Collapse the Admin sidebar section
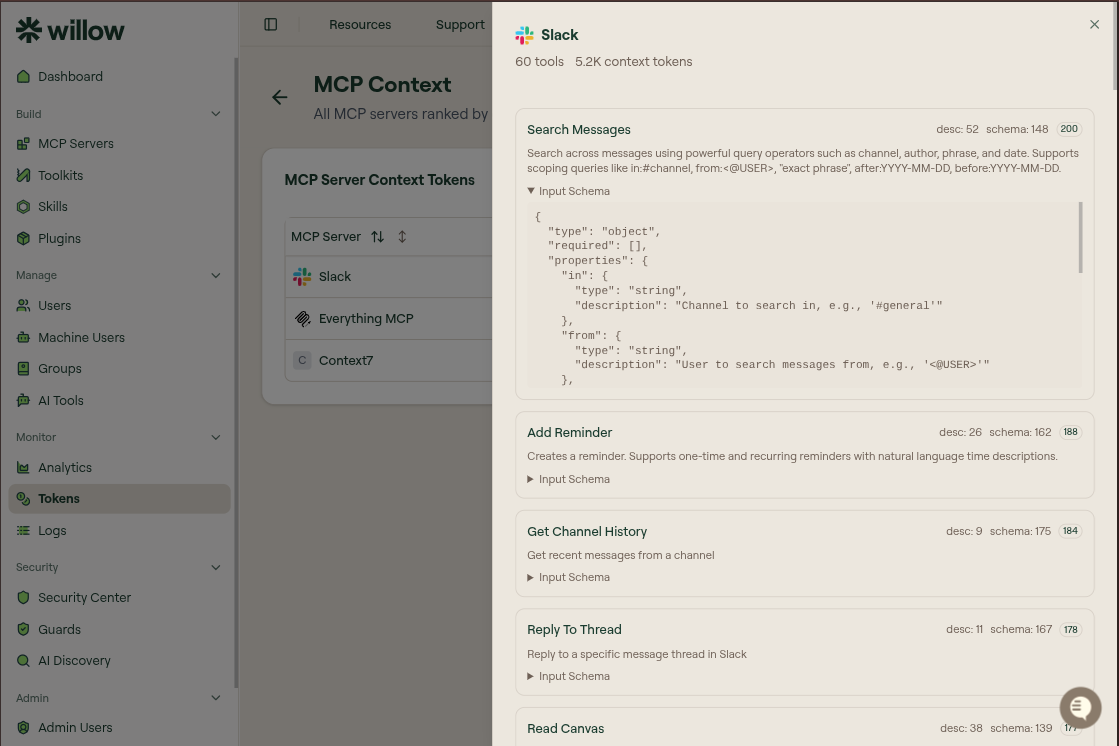The height and width of the screenshot is (746, 1119). pyautogui.click(x=216, y=698)
